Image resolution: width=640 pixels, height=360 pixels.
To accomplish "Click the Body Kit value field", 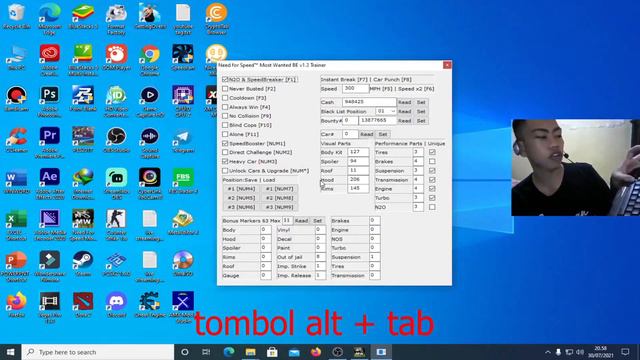I will [x=358, y=152].
